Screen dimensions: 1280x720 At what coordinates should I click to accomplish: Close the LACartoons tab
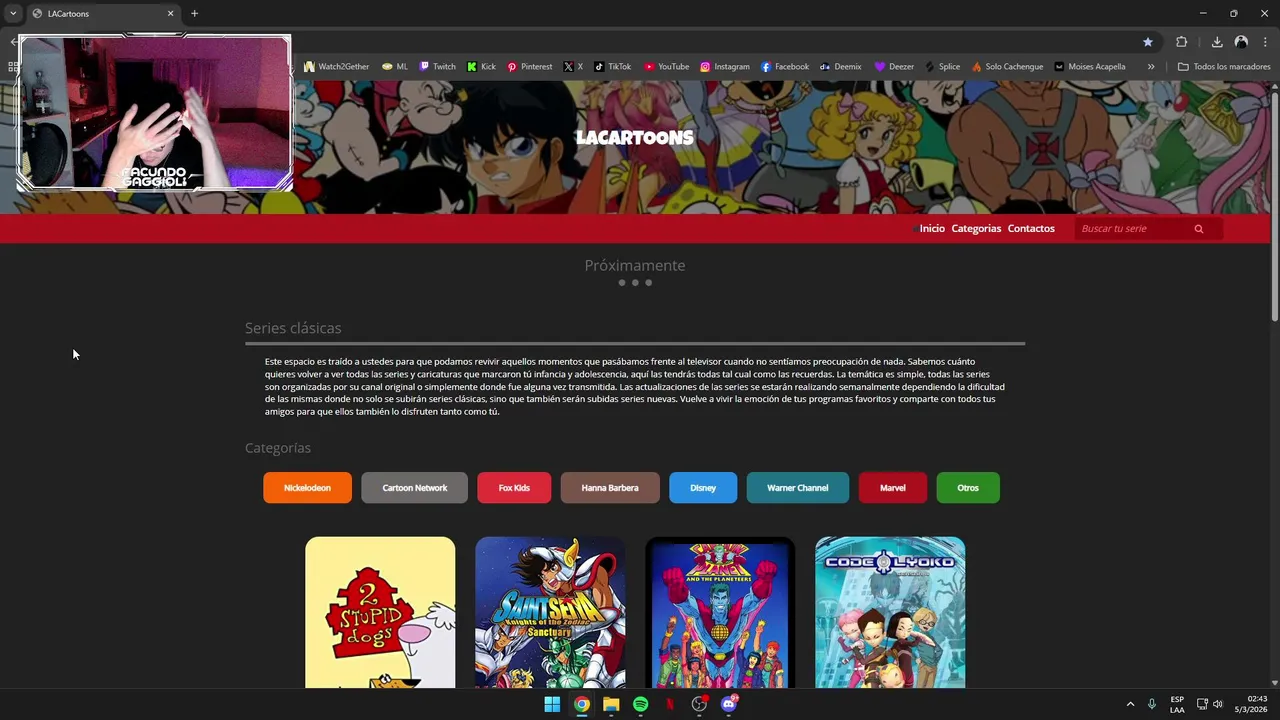tap(170, 14)
